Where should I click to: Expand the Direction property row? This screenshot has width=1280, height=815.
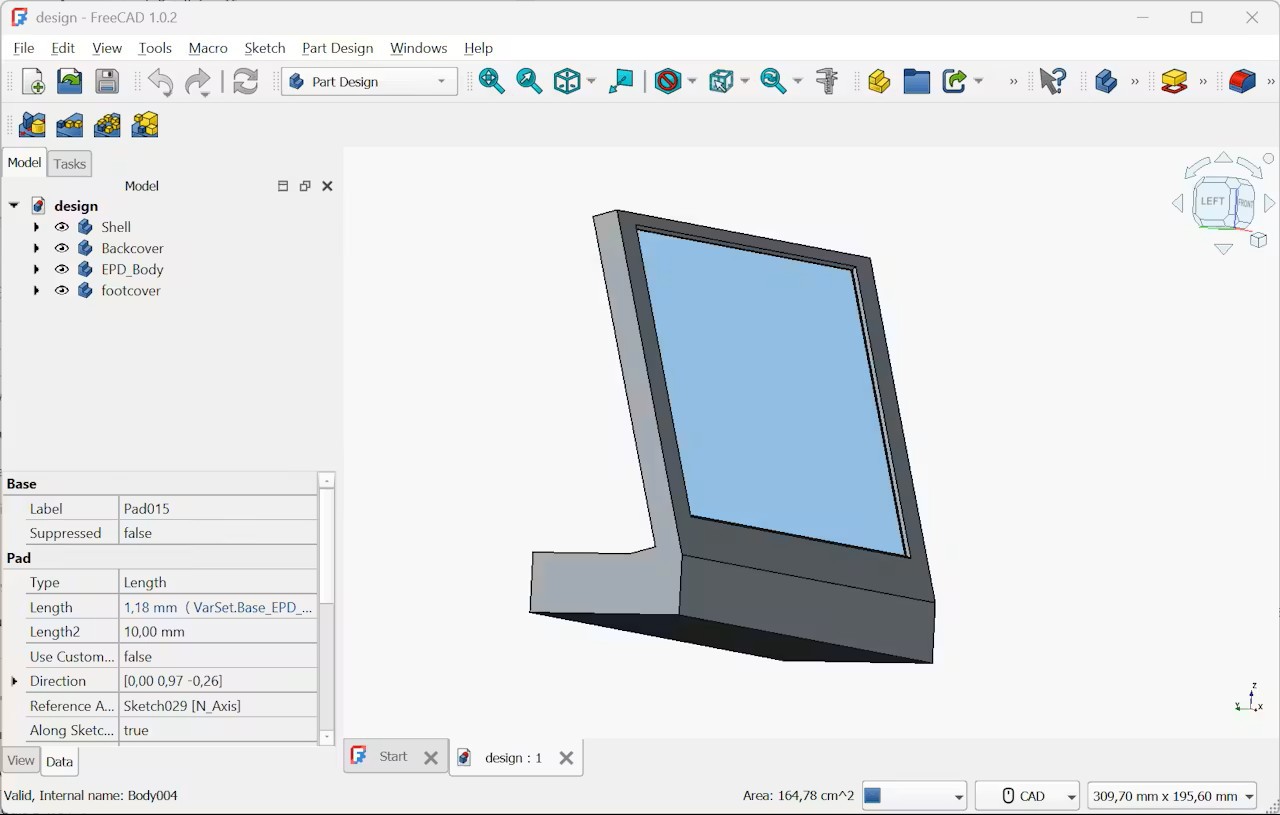click(x=14, y=681)
